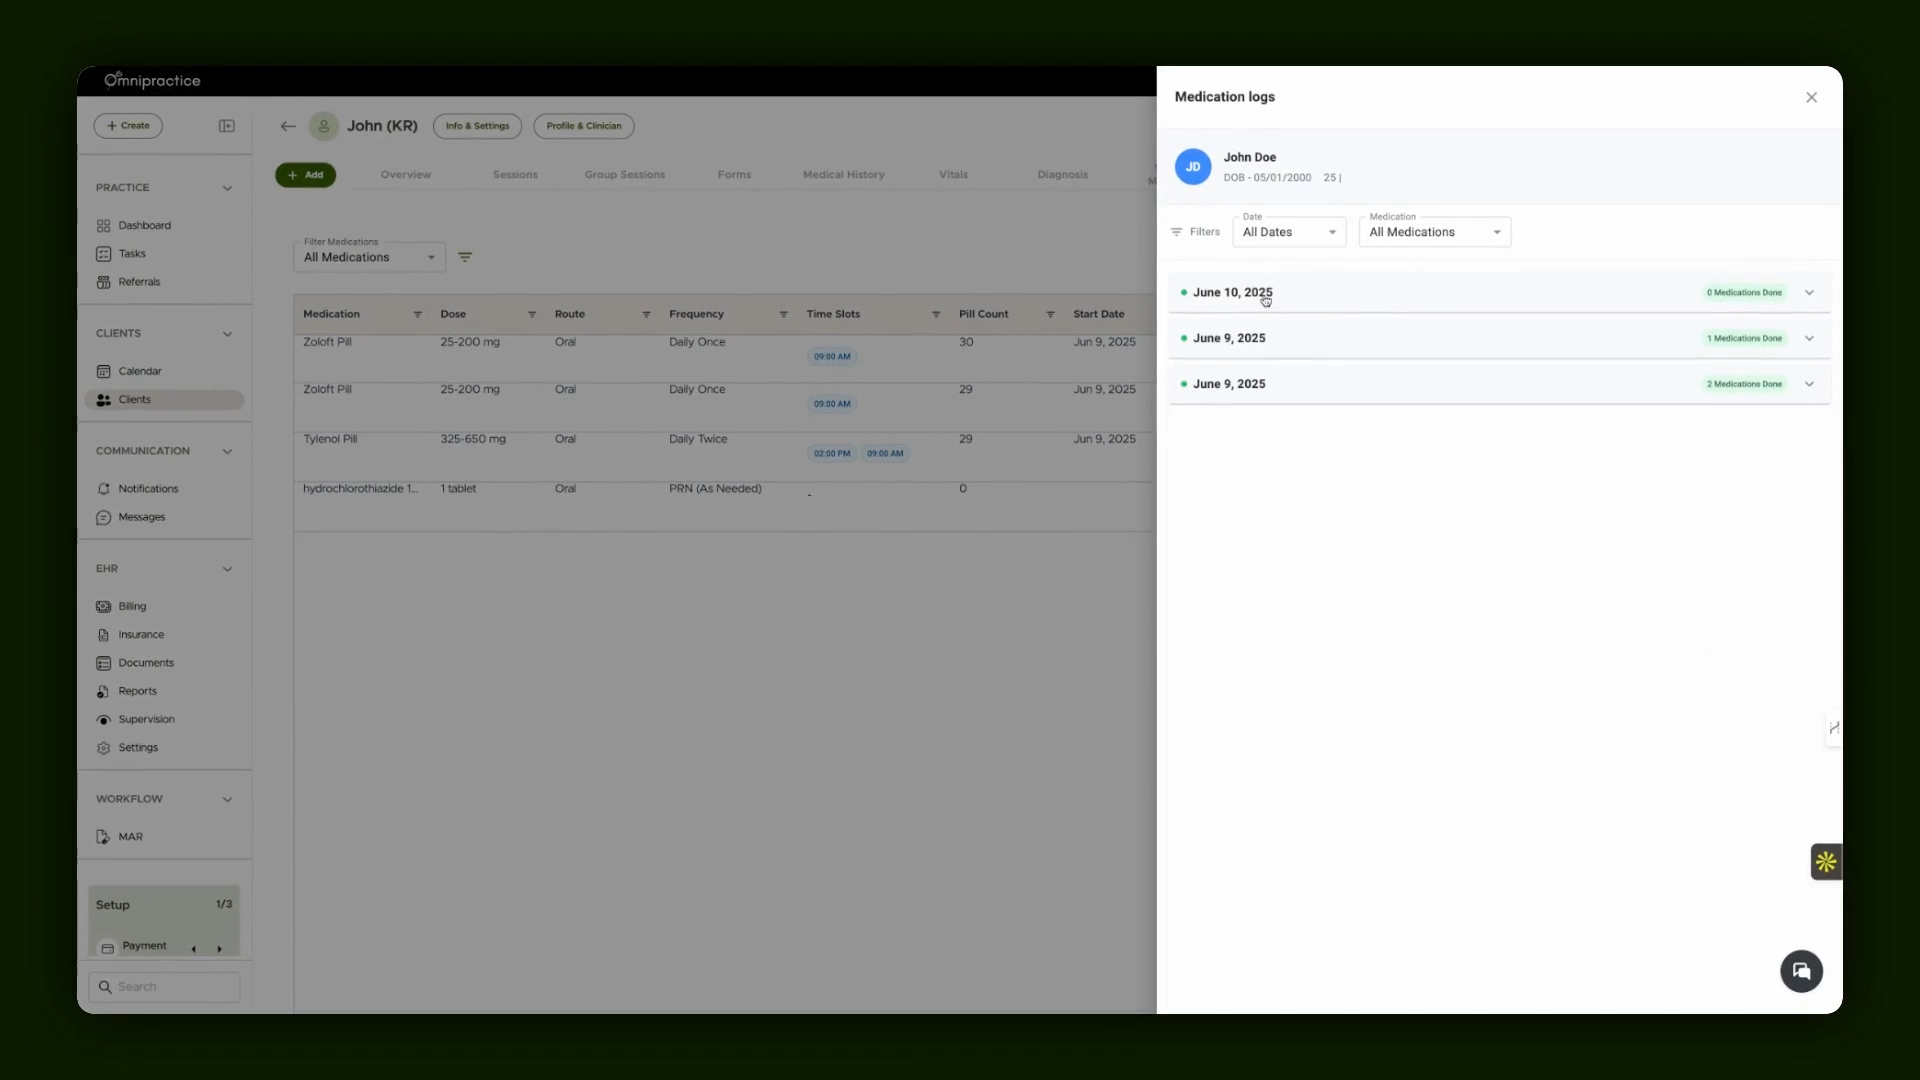Close the Medication logs panel
The image size is (1920, 1080).
[1811, 98]
